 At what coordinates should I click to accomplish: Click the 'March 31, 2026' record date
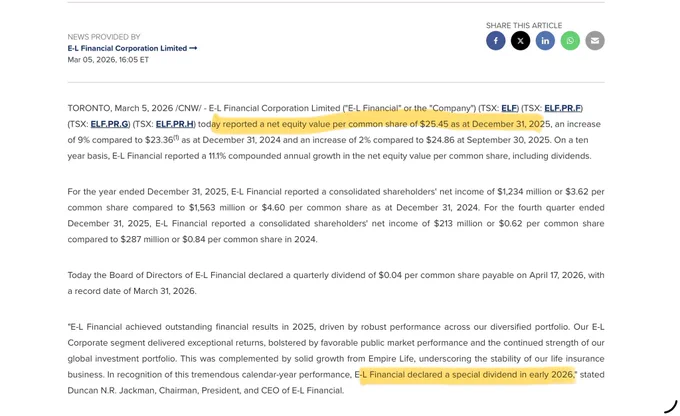(x=164, y=291)
